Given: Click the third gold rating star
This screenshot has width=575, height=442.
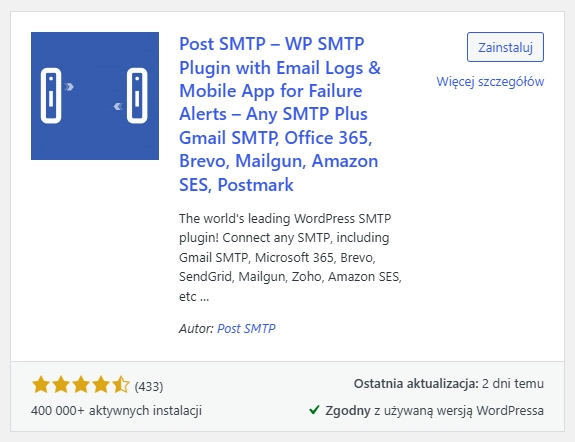Looking at the screenshot, I should [81, 385].
